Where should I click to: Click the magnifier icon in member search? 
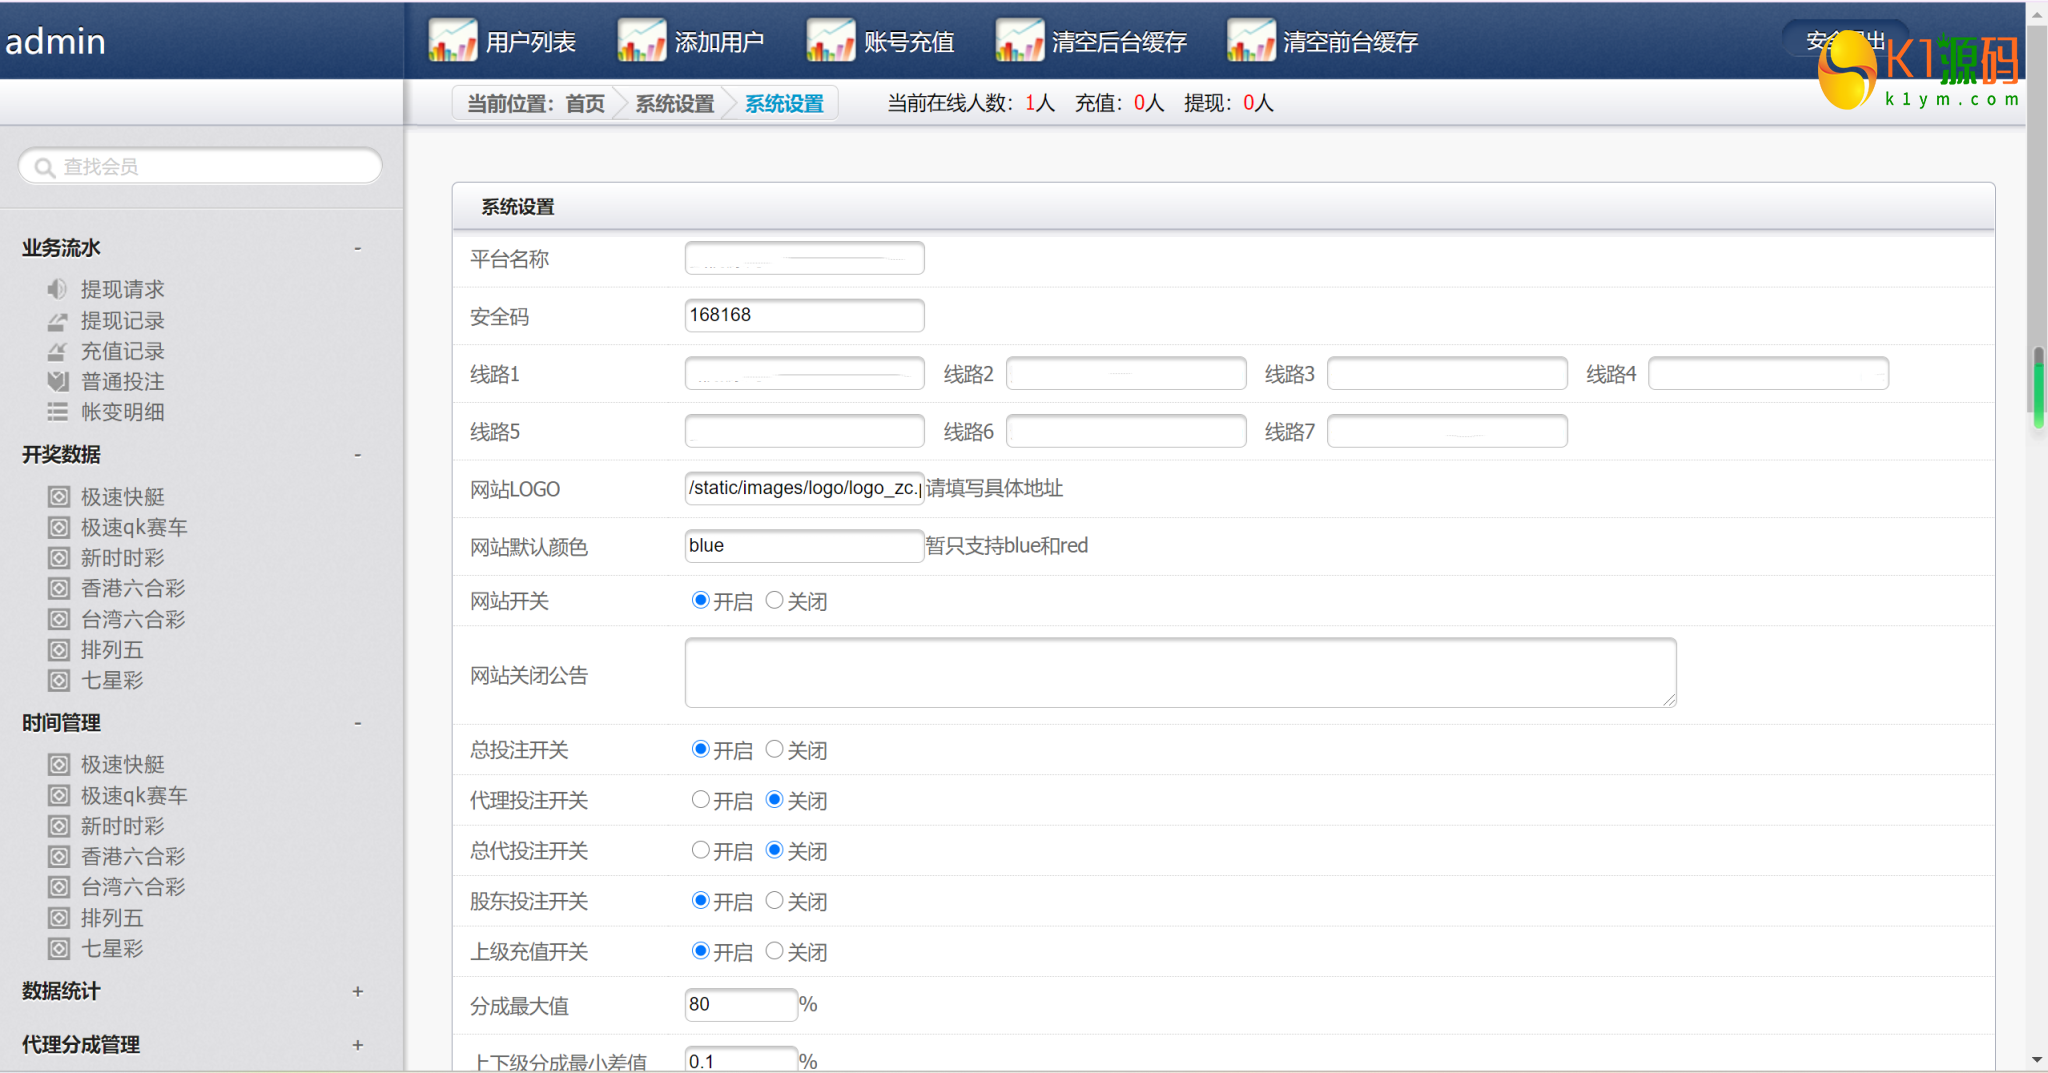pyautogui.click(x=44, y=167)
